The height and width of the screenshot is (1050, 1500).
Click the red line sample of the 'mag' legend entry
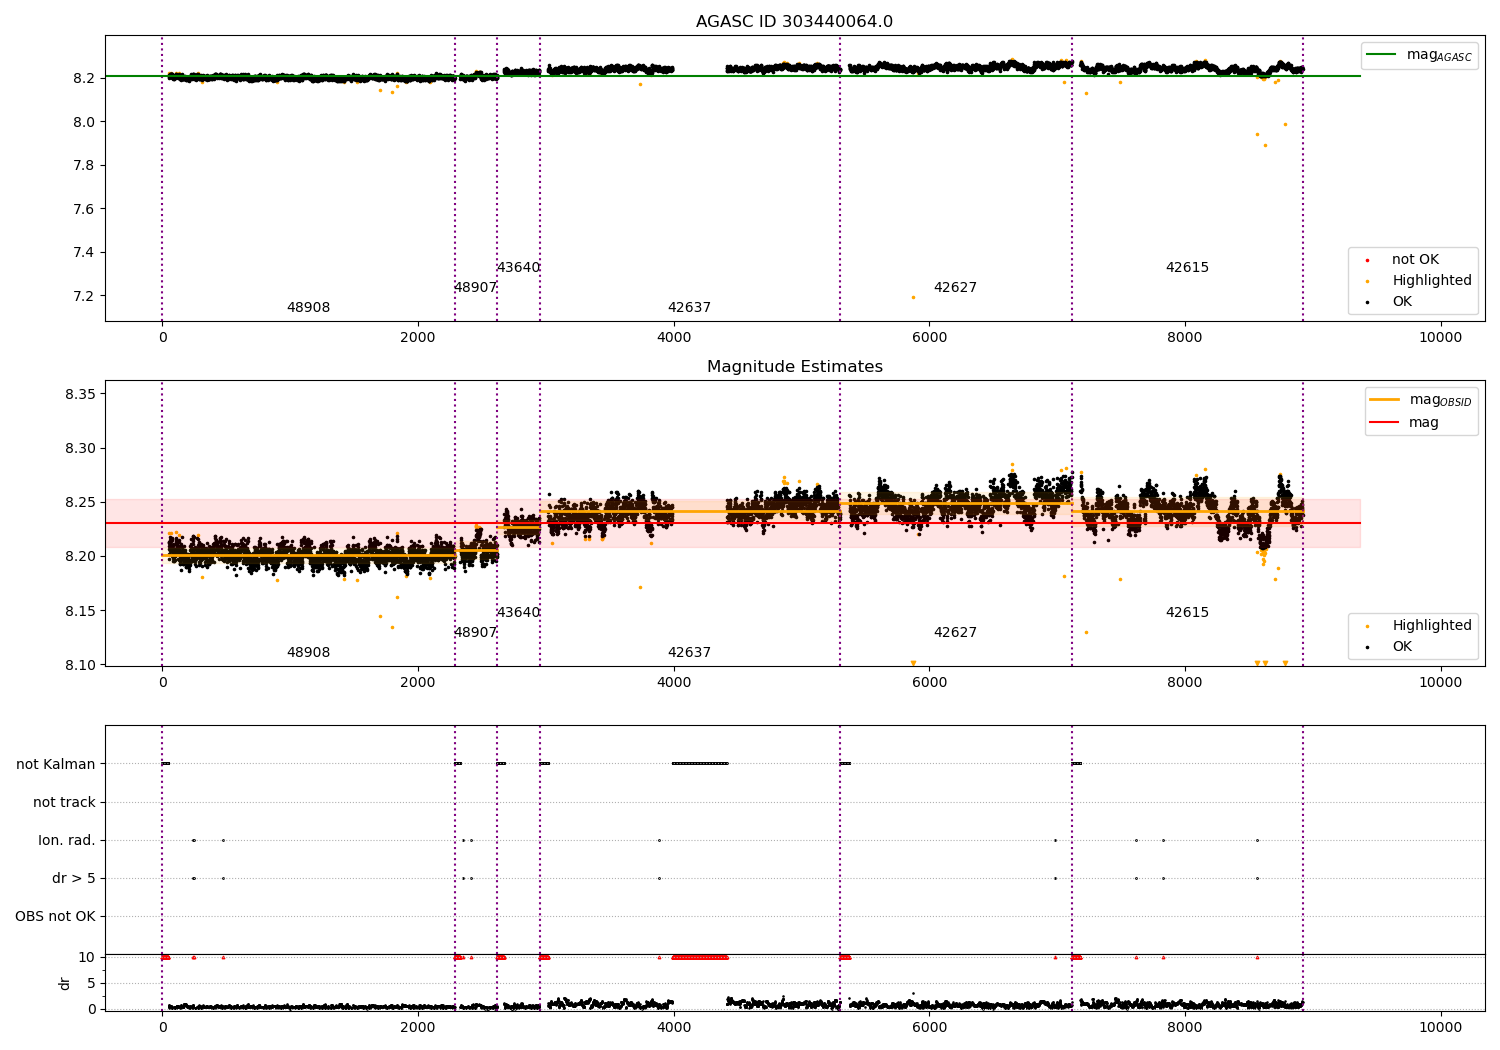(x=1385, y=423)
